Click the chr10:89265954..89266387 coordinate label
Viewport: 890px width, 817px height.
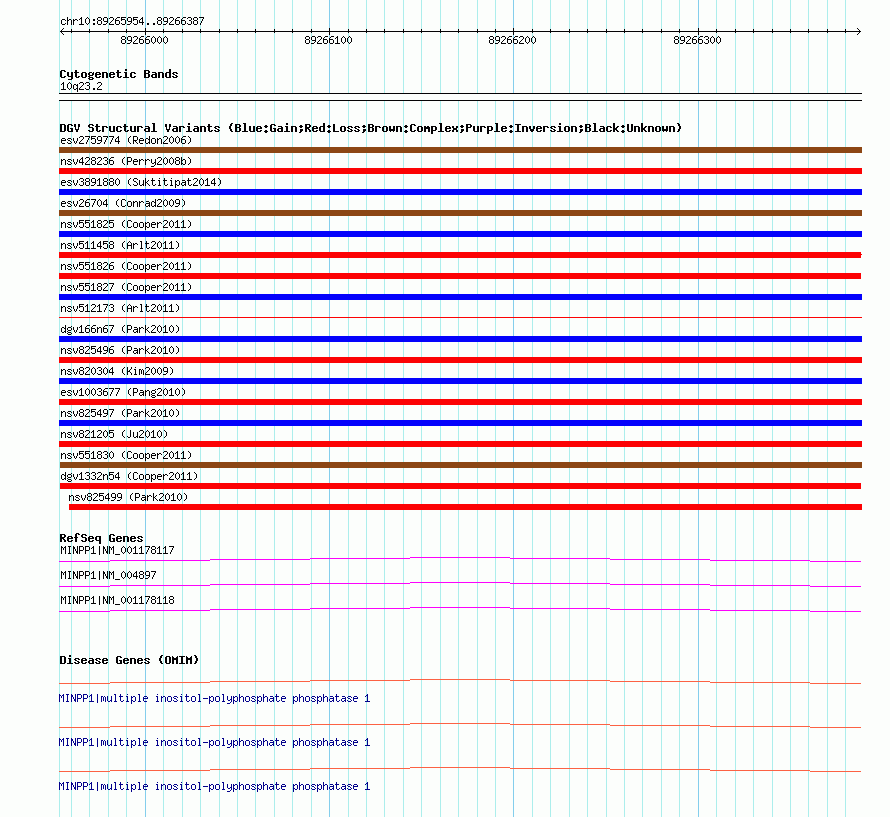(x=132, y=22)
